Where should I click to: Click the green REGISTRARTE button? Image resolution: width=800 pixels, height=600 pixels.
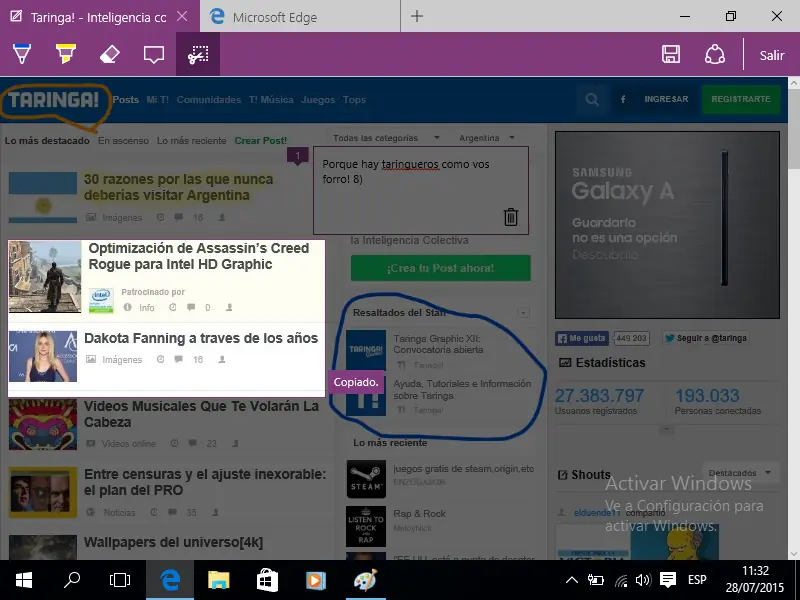741,99
